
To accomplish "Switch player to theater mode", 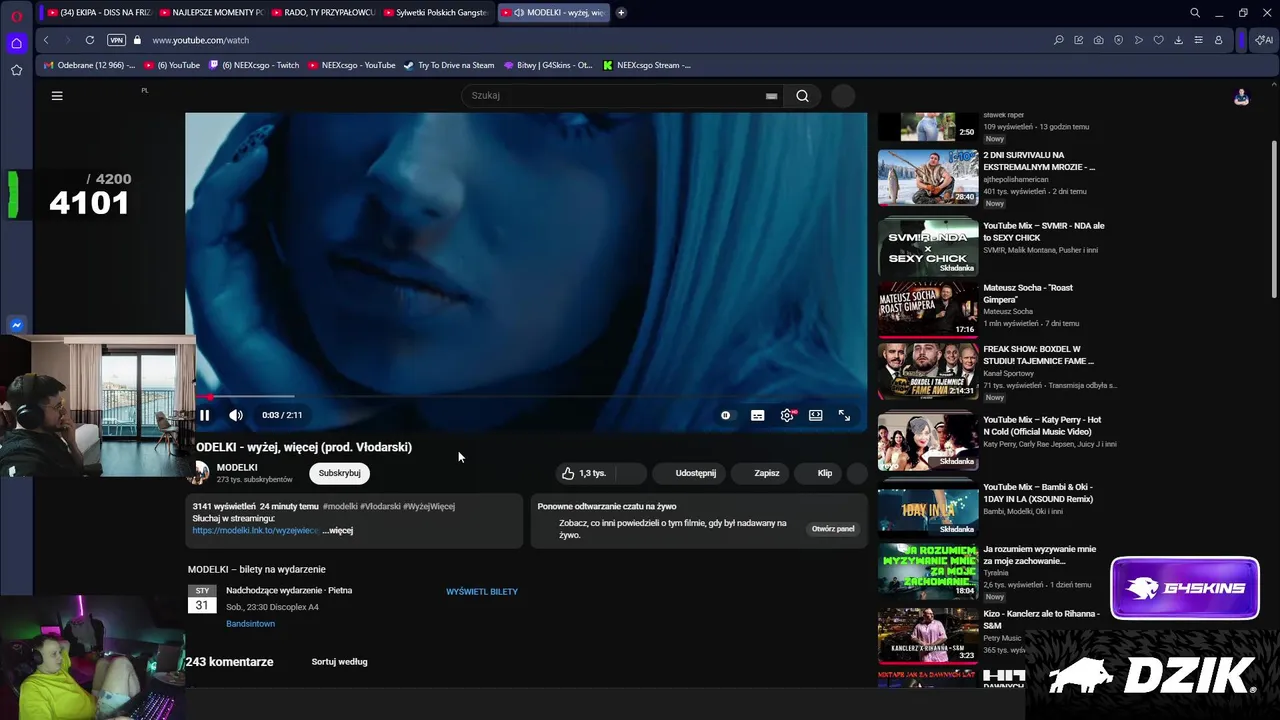I will tap(816, 415).
